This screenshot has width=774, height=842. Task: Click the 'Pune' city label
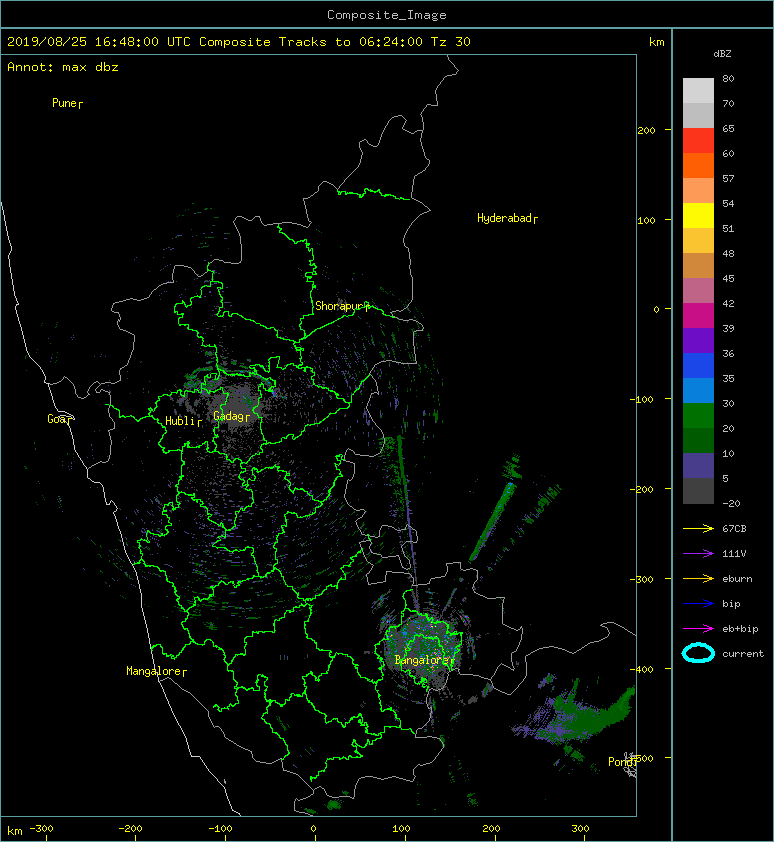[64, 103]
